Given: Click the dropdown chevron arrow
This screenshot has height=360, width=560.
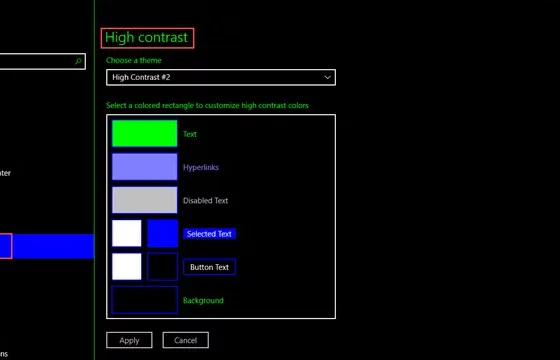Looking at the screenshot, I should click(x=327, y=77).
